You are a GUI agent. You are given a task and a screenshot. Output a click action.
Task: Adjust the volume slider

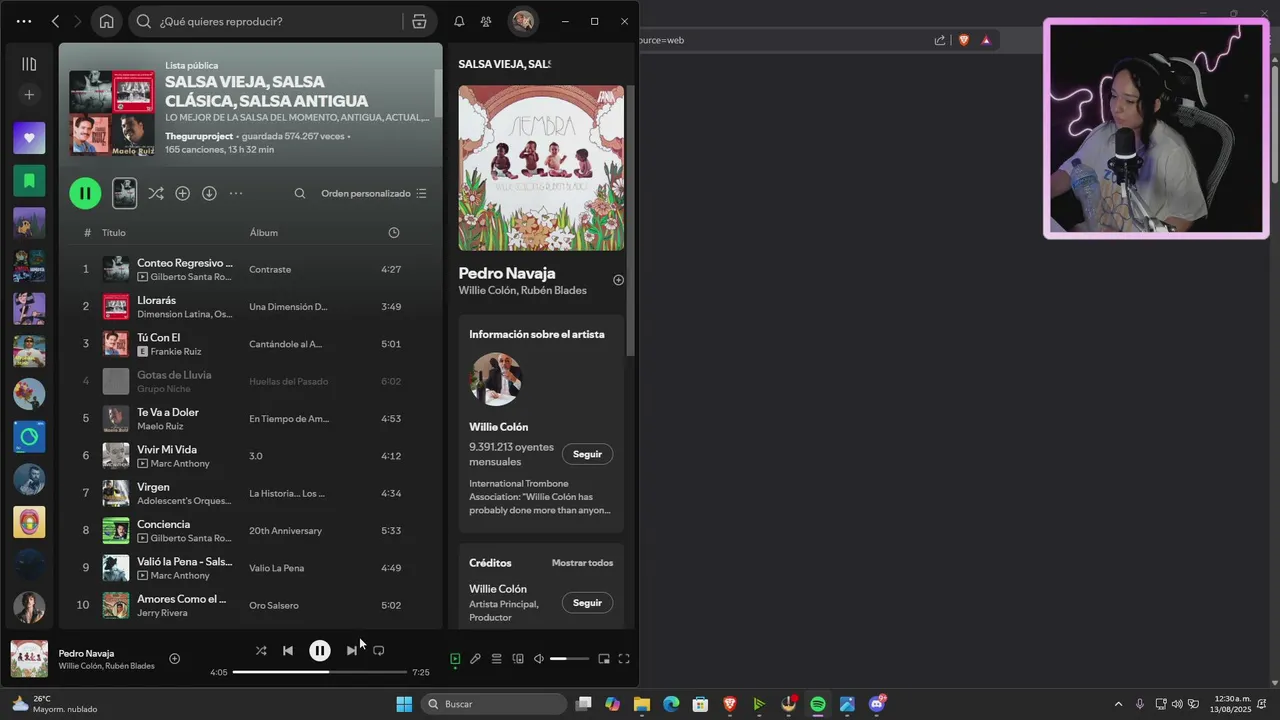coord(570,659)
